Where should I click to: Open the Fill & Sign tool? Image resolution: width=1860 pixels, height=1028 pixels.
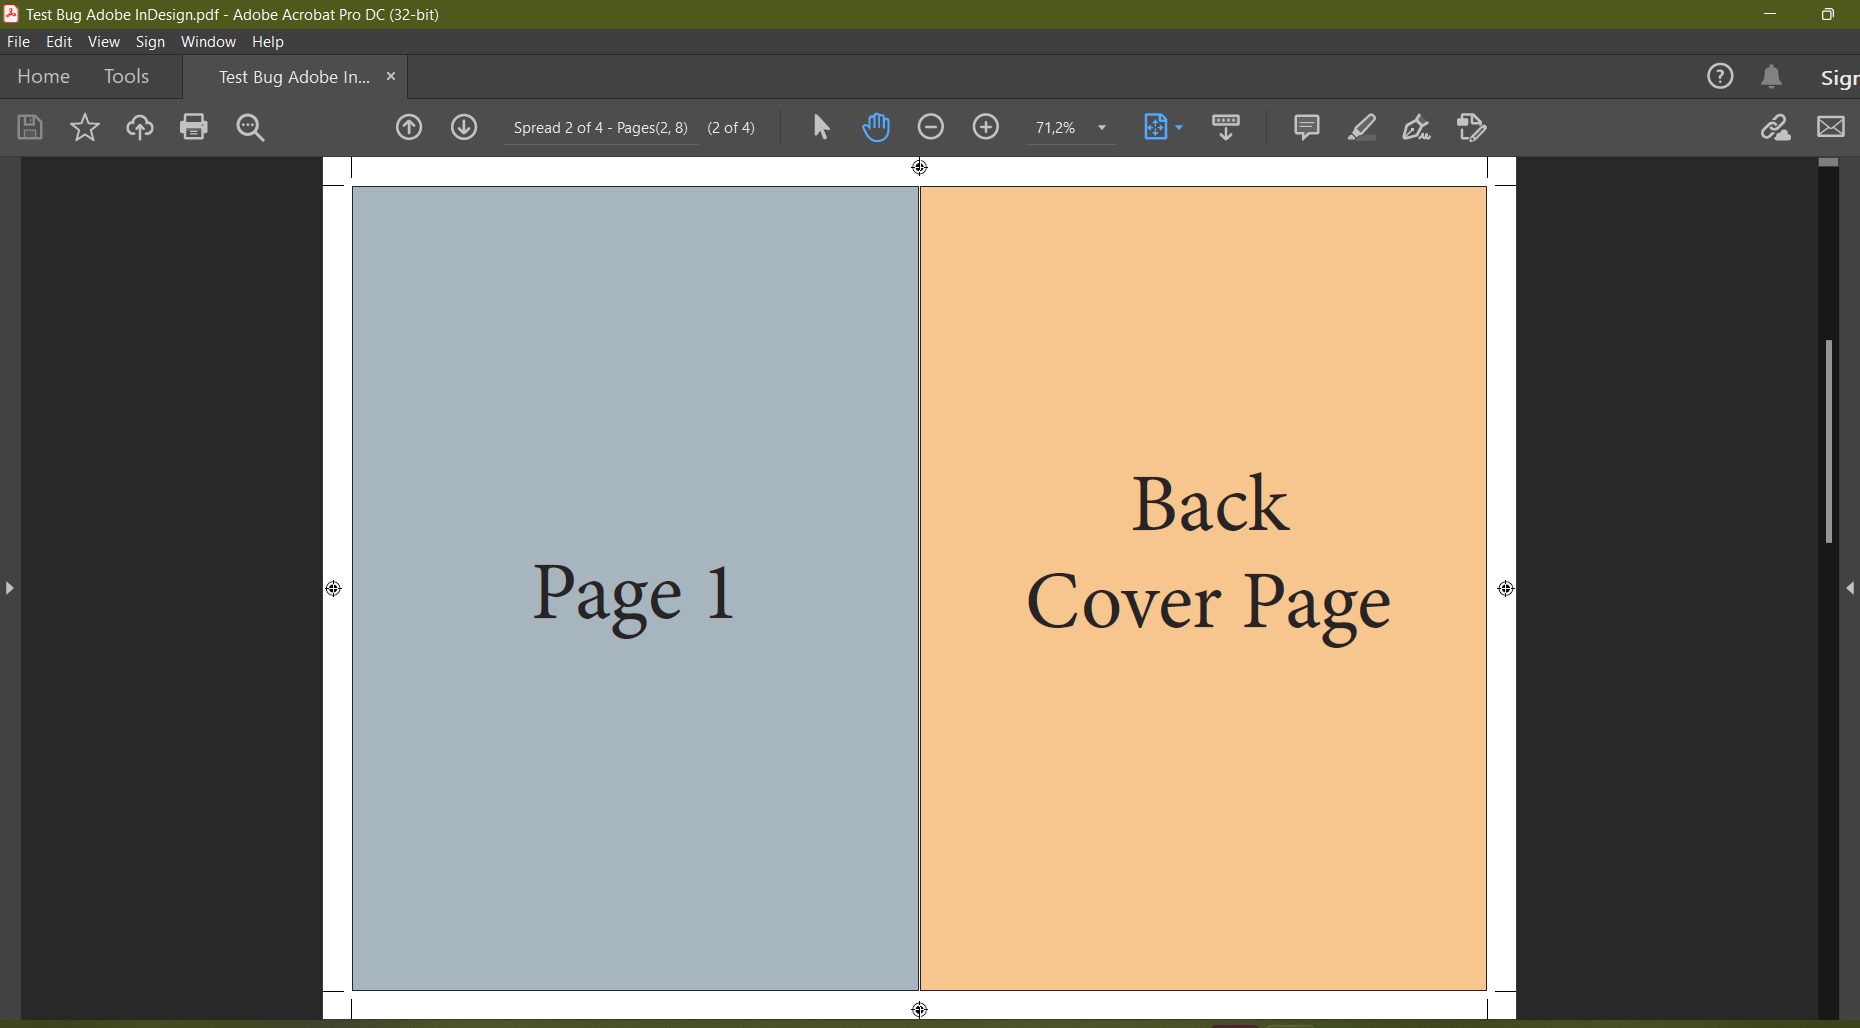1418,128
